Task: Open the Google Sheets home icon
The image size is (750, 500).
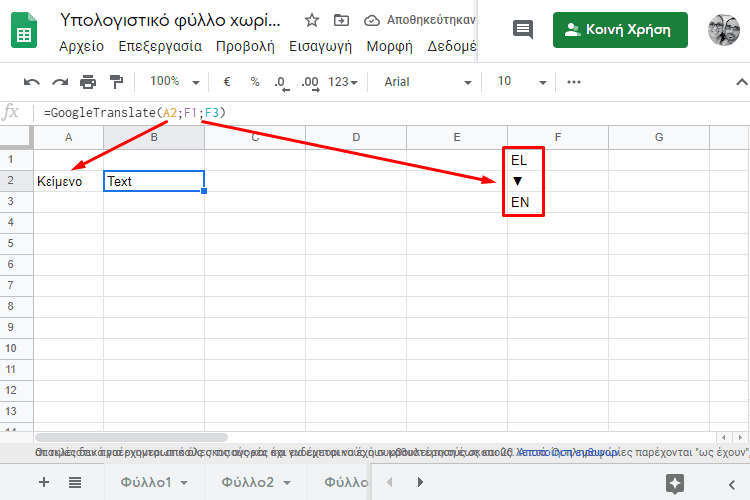Action: pos(24,30)
